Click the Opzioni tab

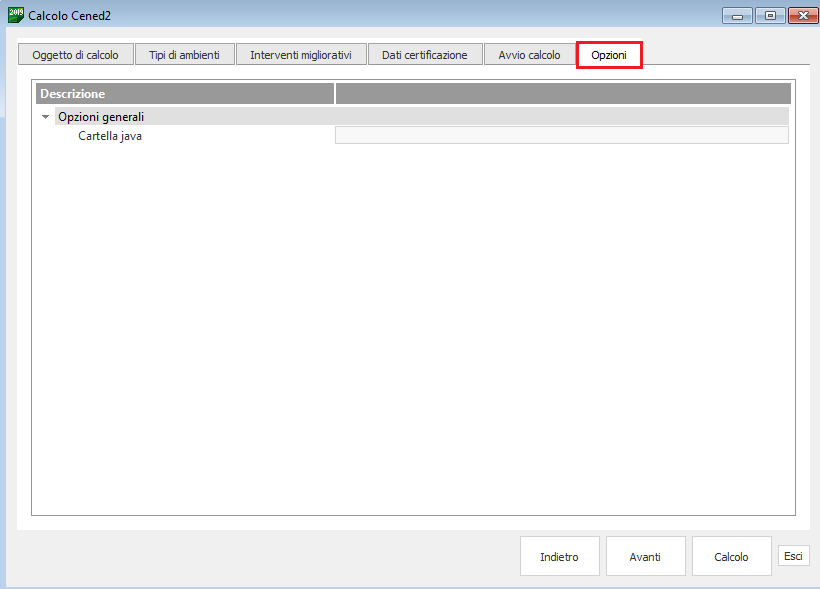pos(608,55)
